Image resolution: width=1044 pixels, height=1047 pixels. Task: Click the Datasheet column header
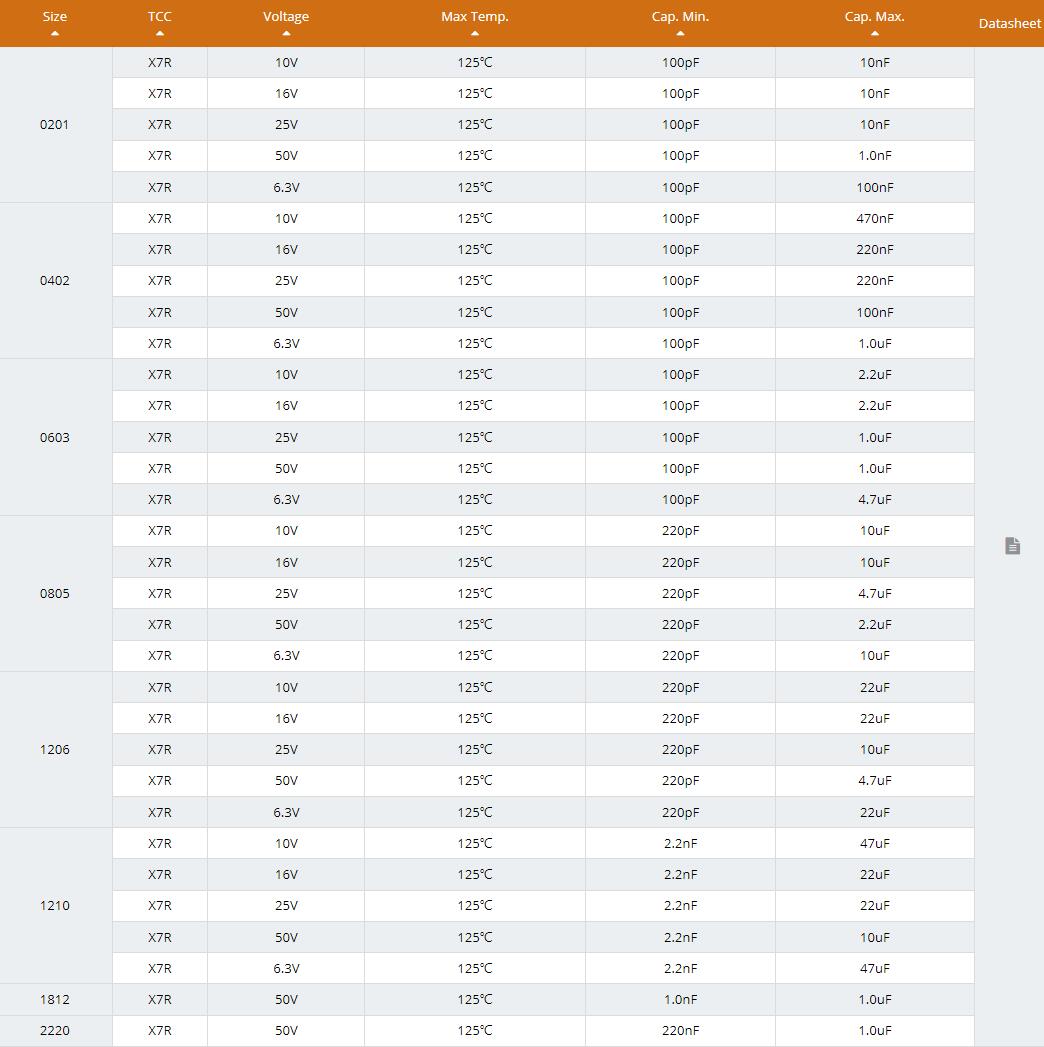(1009, 23)
